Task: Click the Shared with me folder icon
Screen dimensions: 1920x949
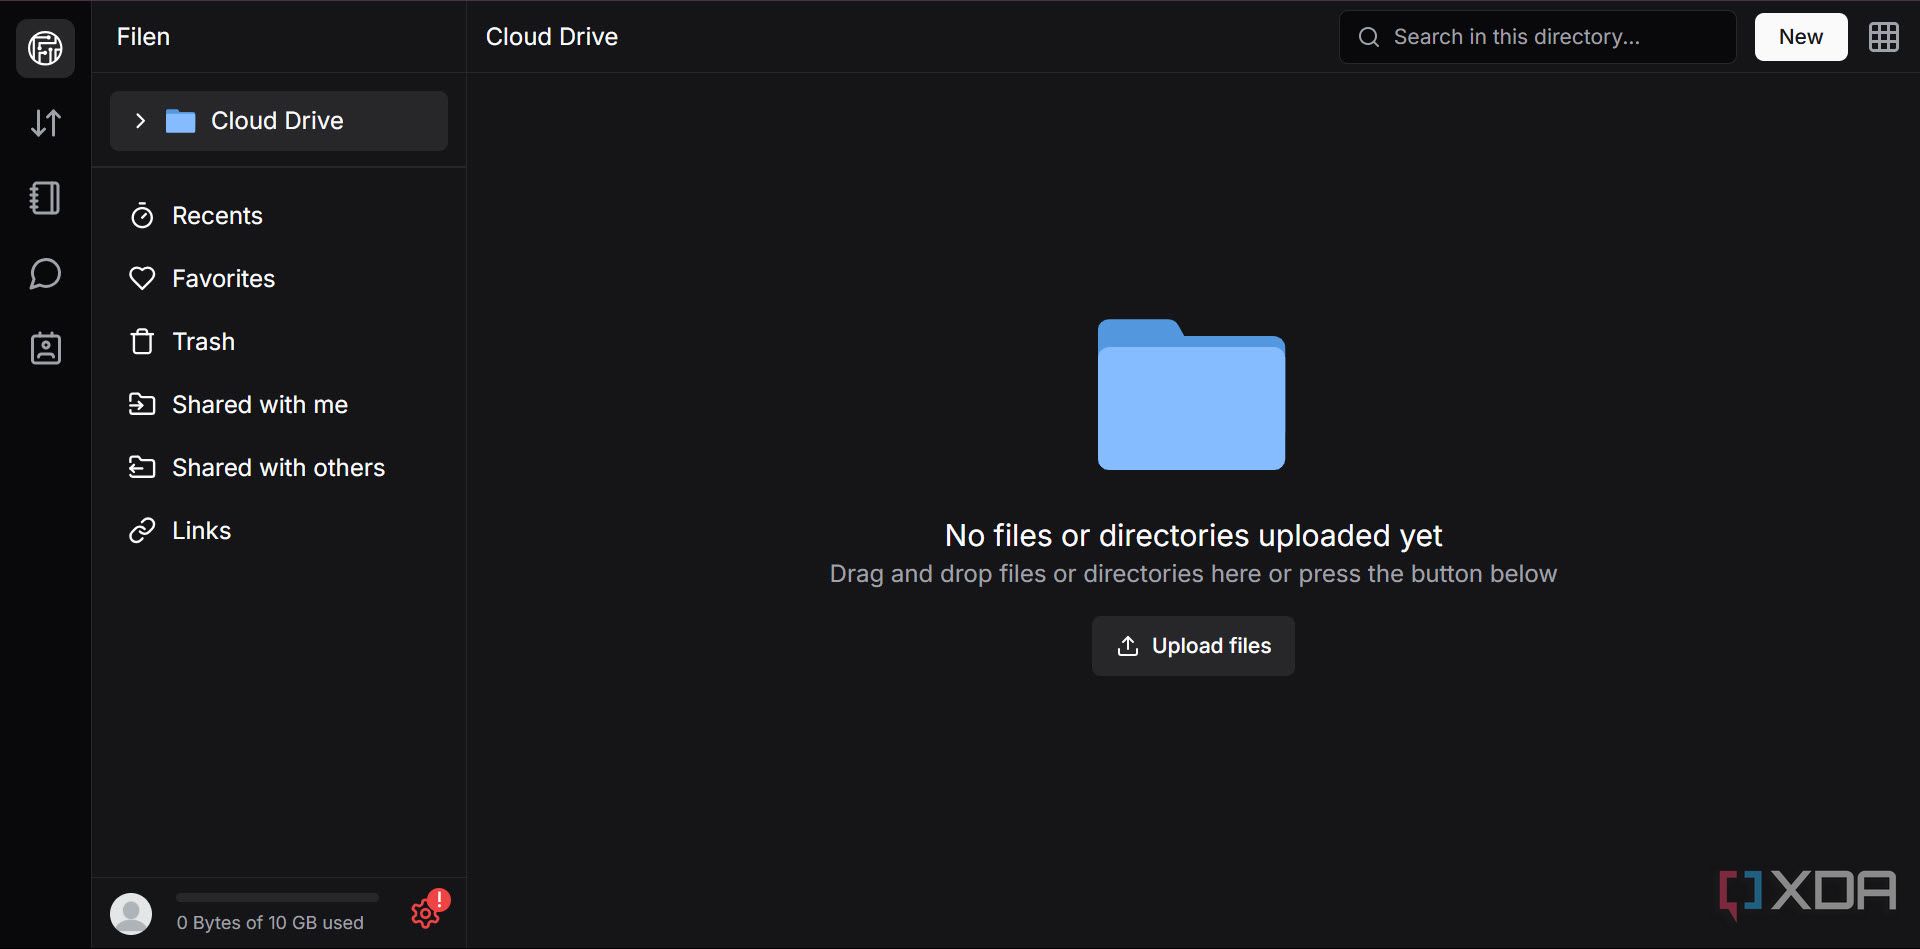Action: [142, 404]
